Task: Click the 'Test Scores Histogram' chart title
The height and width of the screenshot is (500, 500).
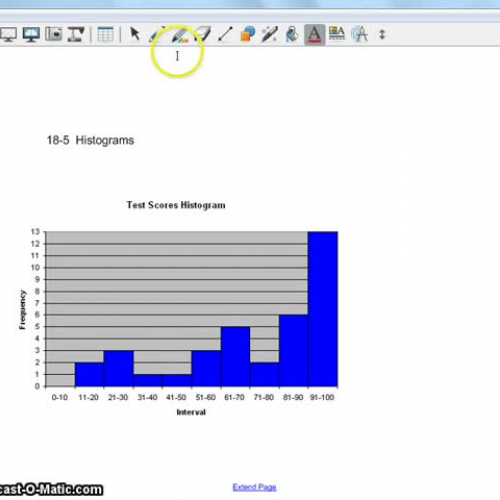Action: [x=176, y=205]
